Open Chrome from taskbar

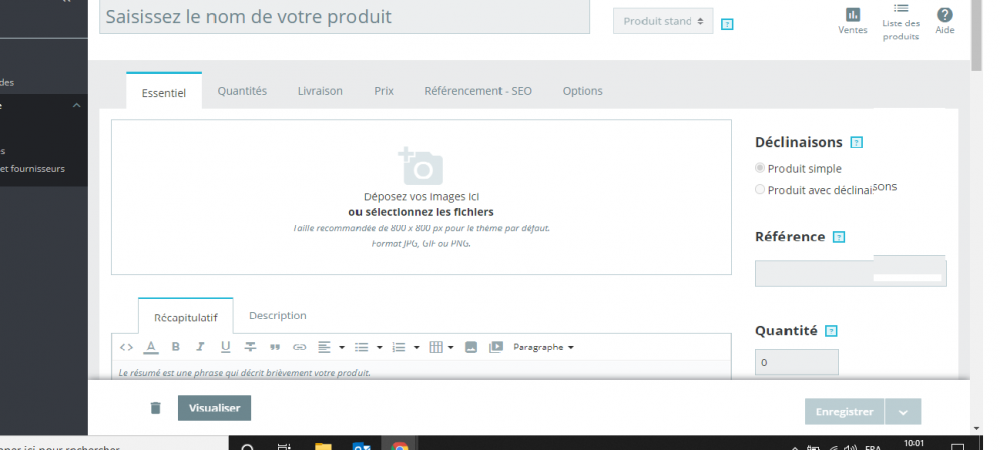tap(400, 446)
